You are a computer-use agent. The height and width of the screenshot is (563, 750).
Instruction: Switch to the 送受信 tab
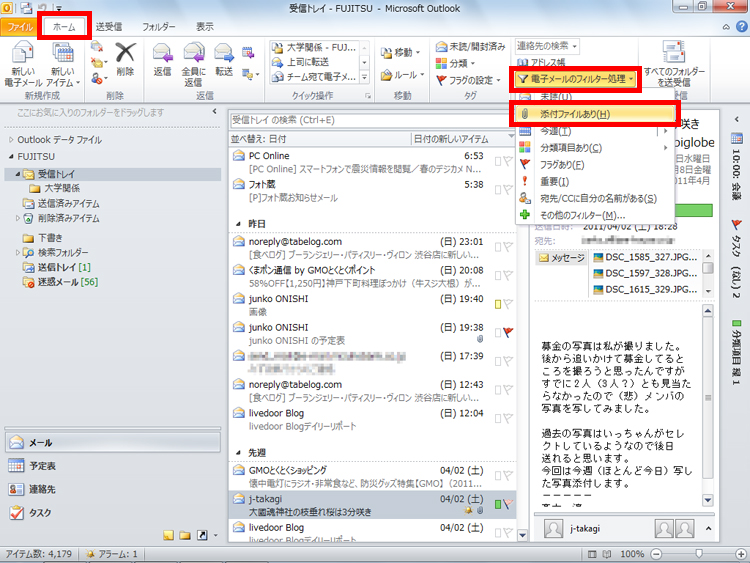point(109,27)
